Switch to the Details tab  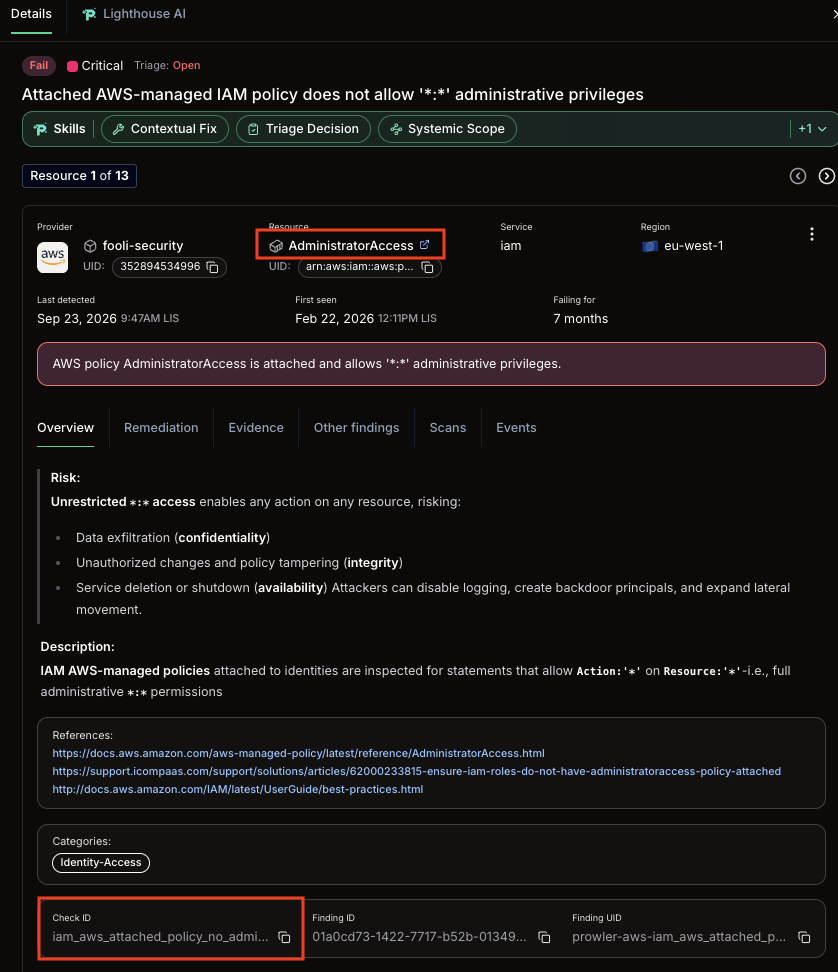coord(31,14)
